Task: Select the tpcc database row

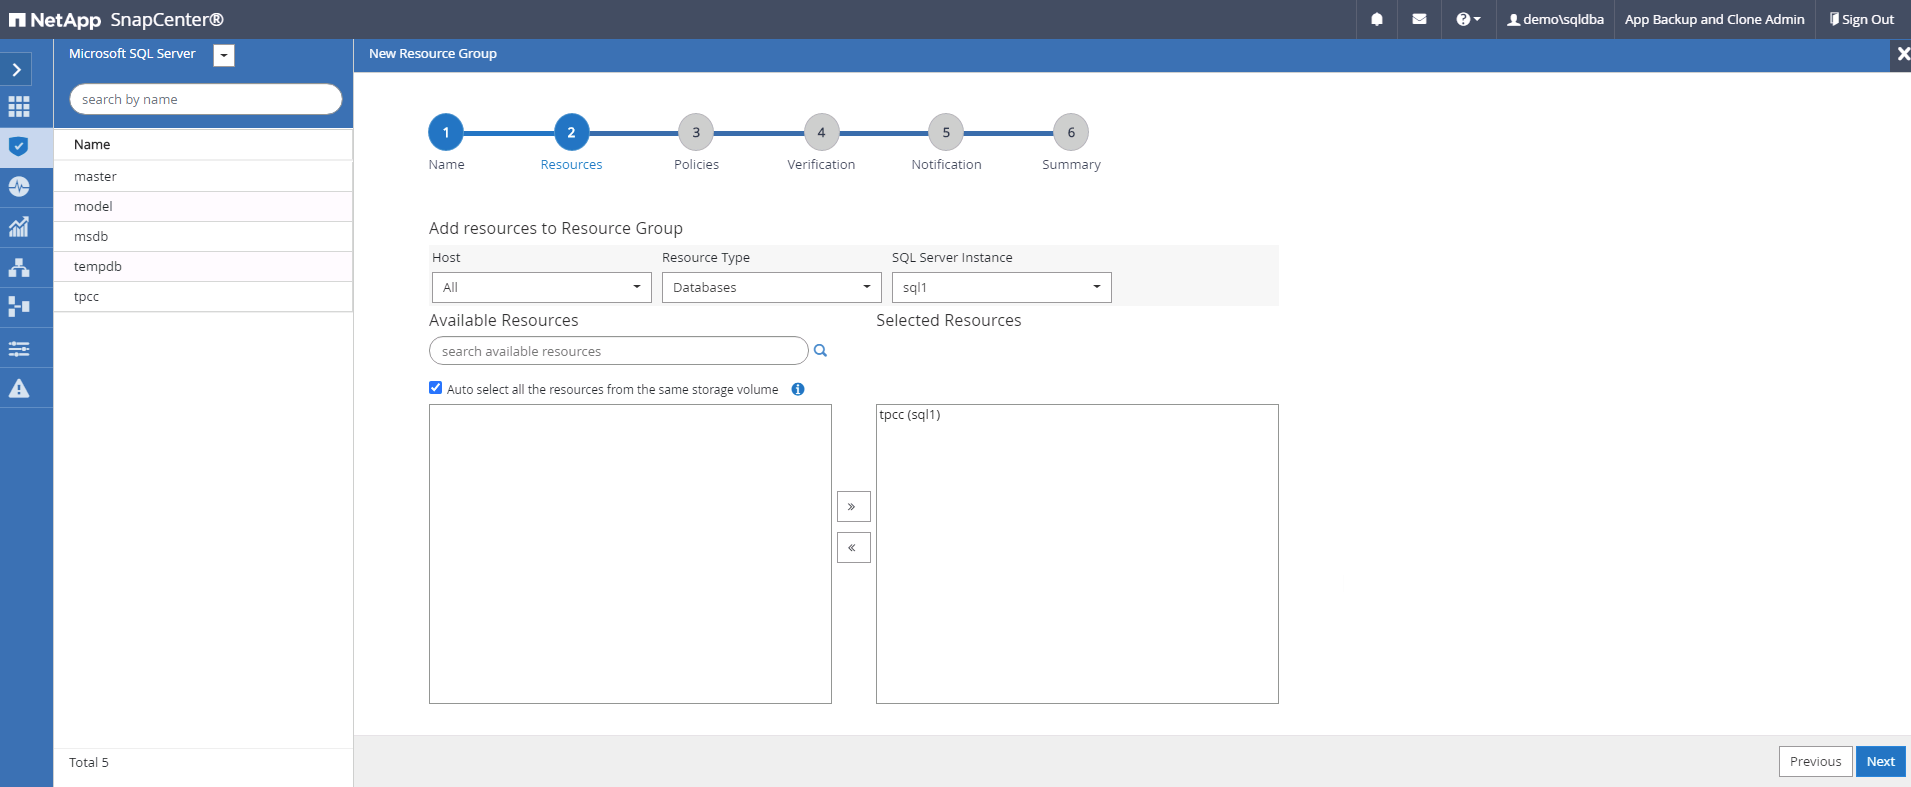Action: [203, 296]
